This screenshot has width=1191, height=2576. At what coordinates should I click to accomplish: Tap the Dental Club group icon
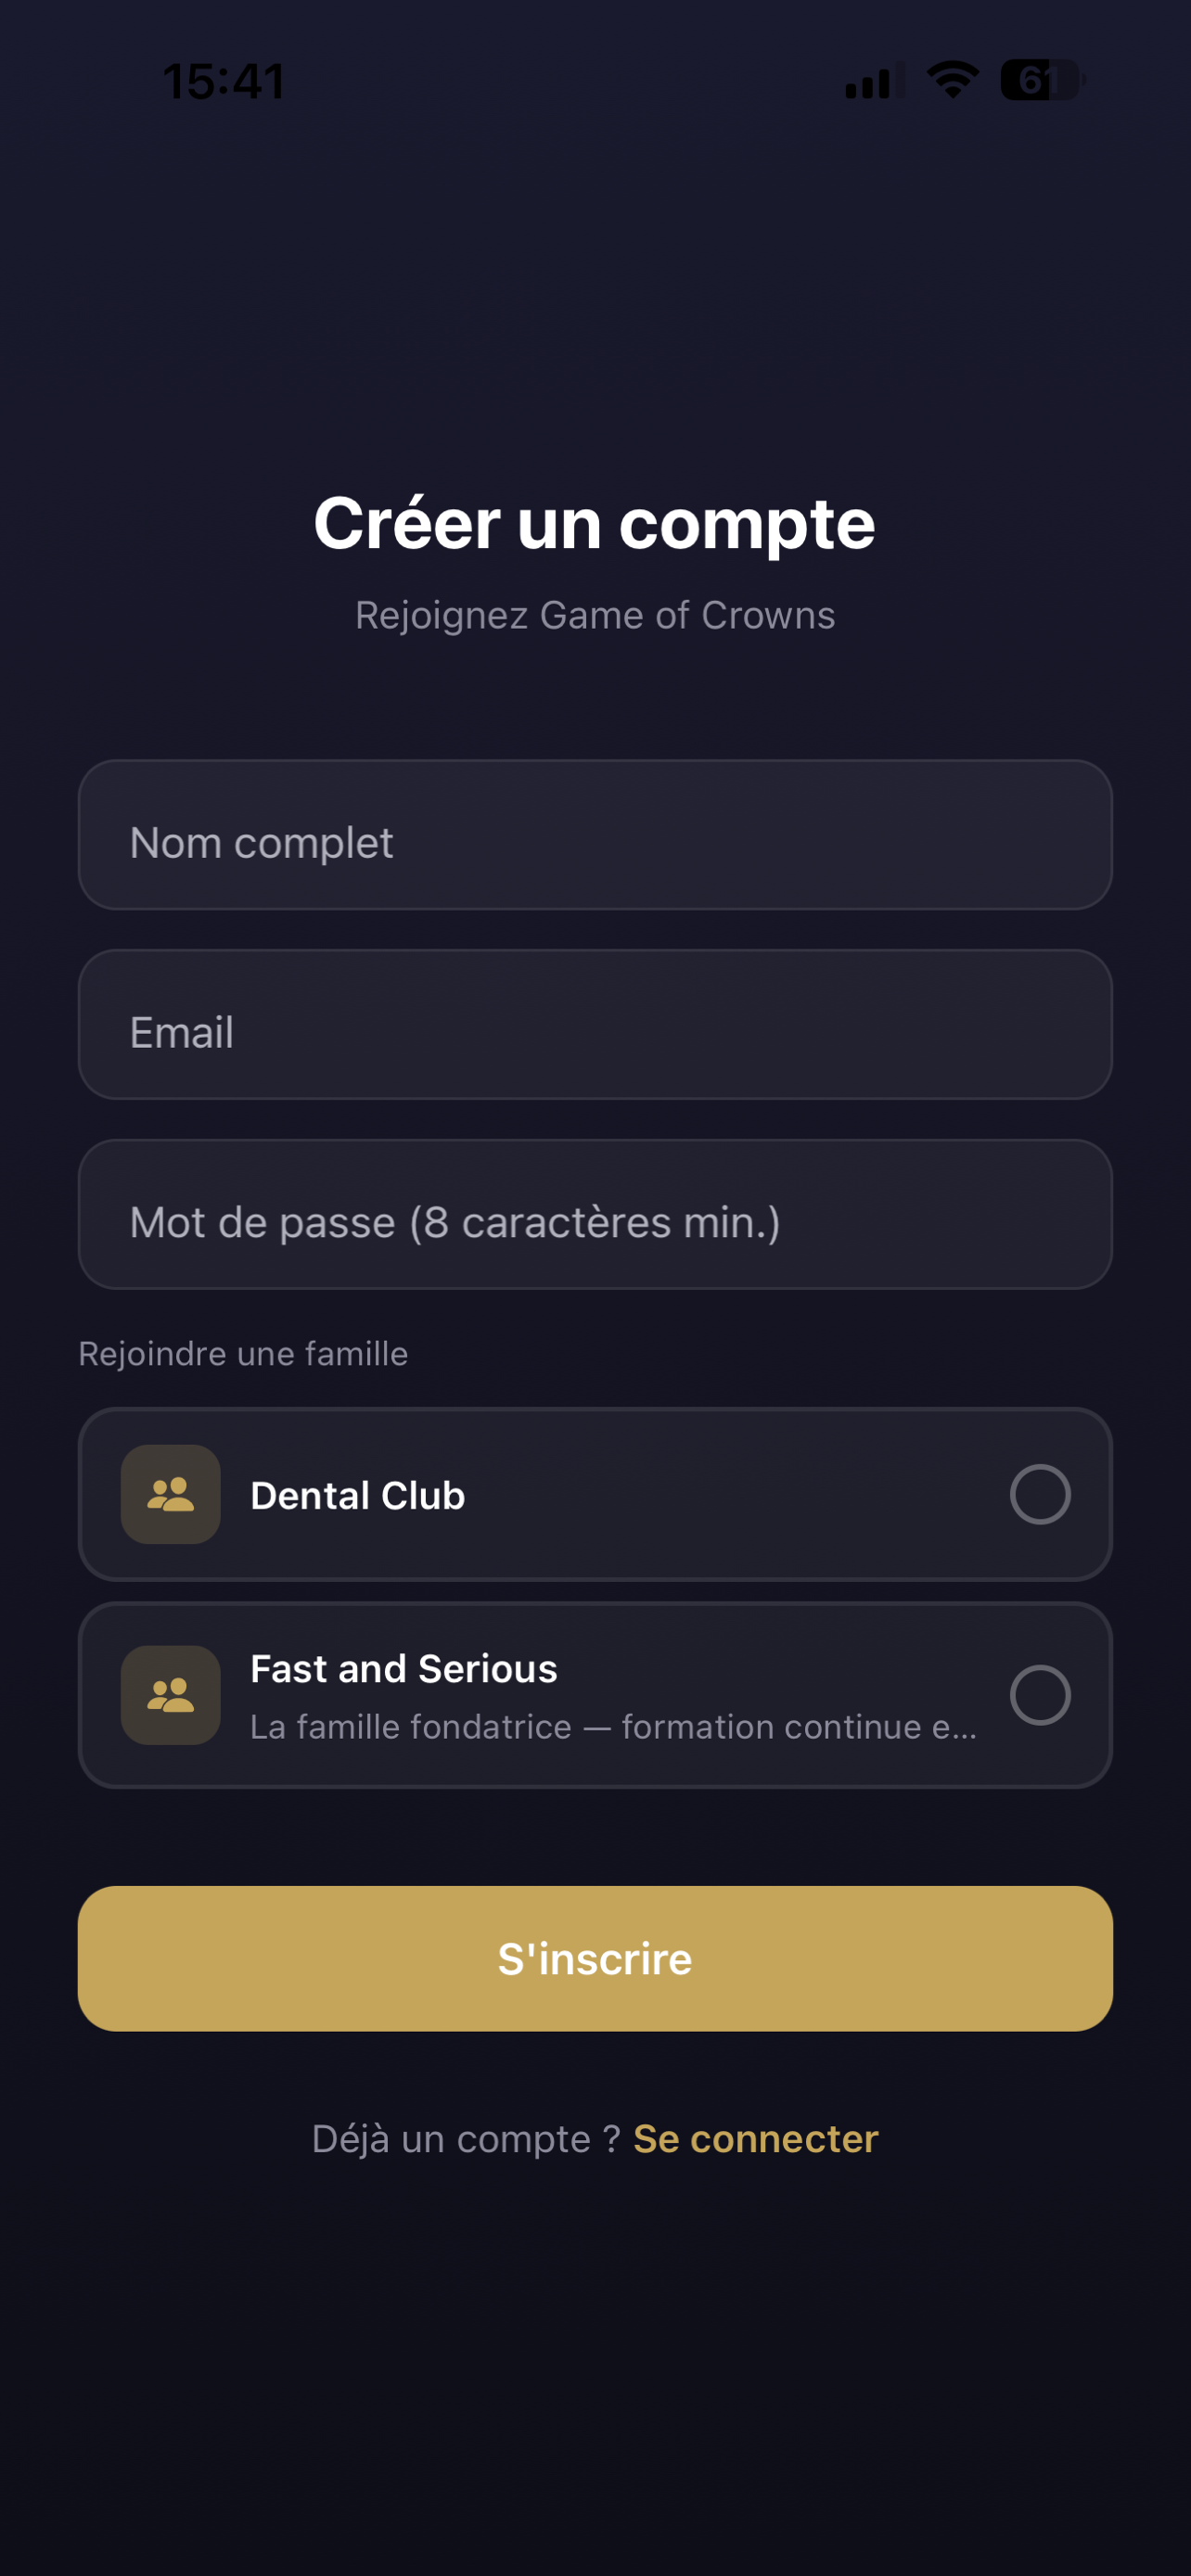click(171, 1494)
